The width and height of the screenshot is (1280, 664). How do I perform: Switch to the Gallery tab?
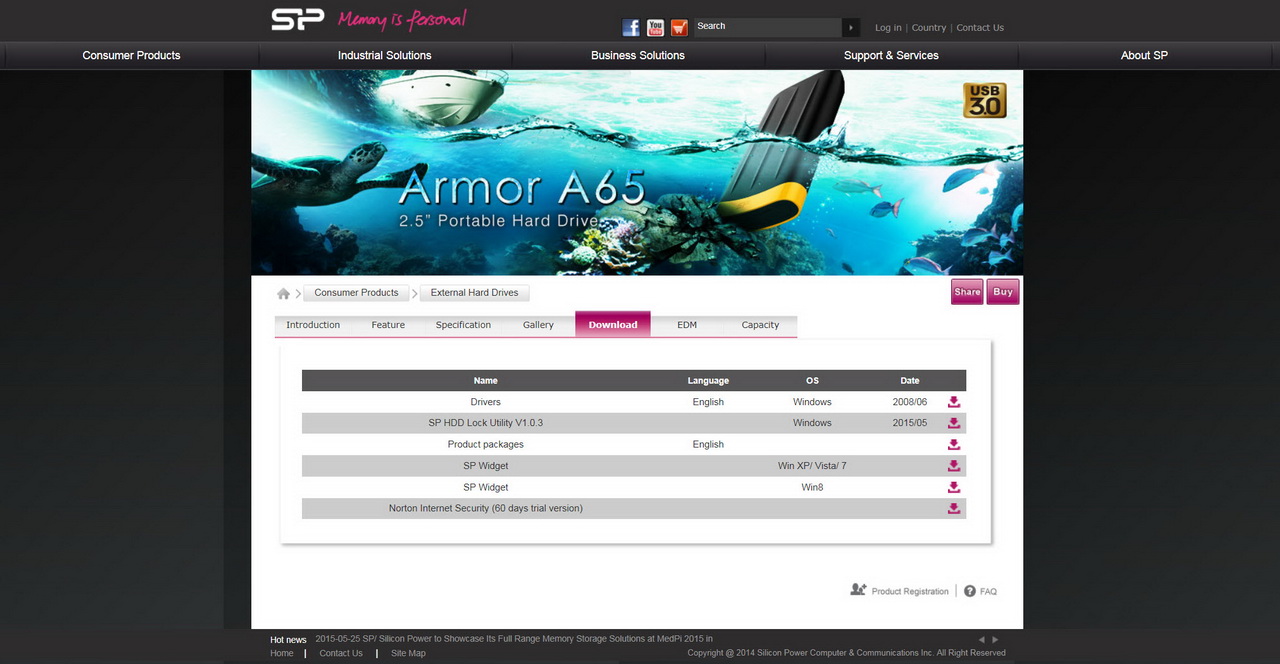(x=538, y=325)
